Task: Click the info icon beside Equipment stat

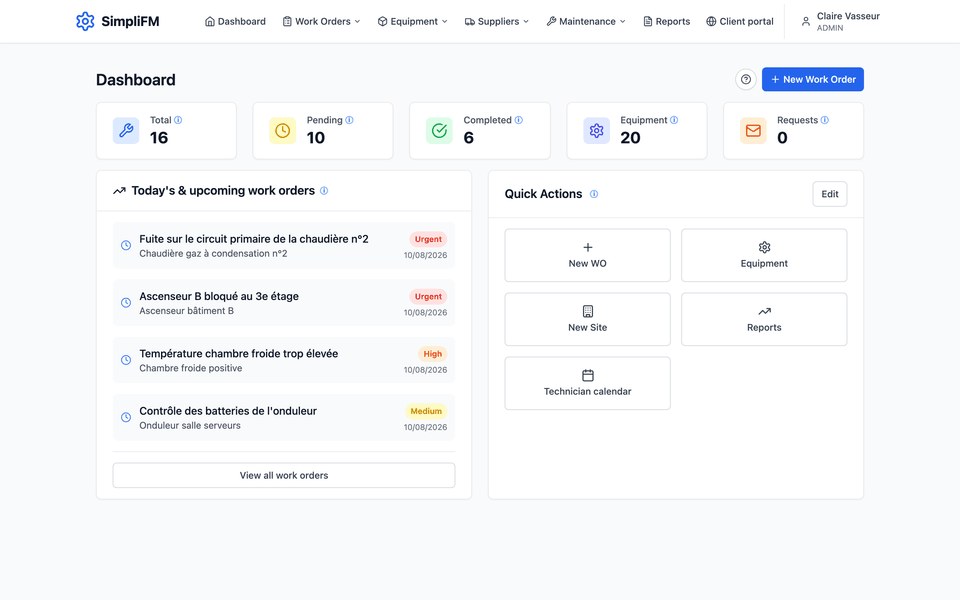Action: tap(674, 120)
